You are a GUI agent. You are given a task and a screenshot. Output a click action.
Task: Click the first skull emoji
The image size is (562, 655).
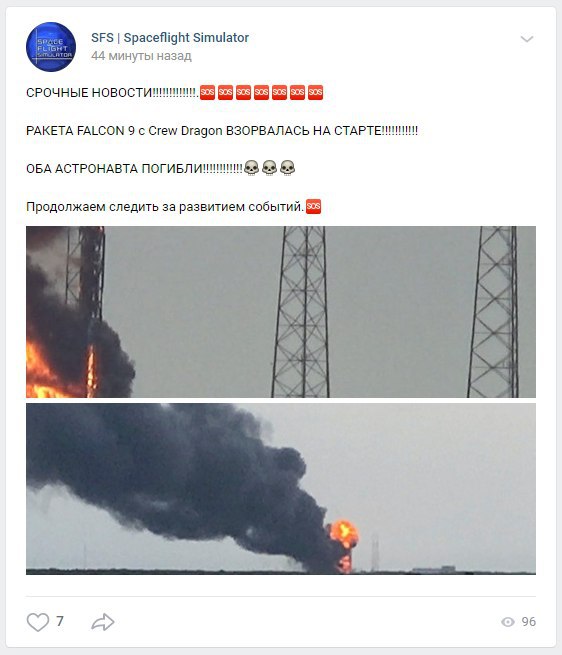(251, 168)
